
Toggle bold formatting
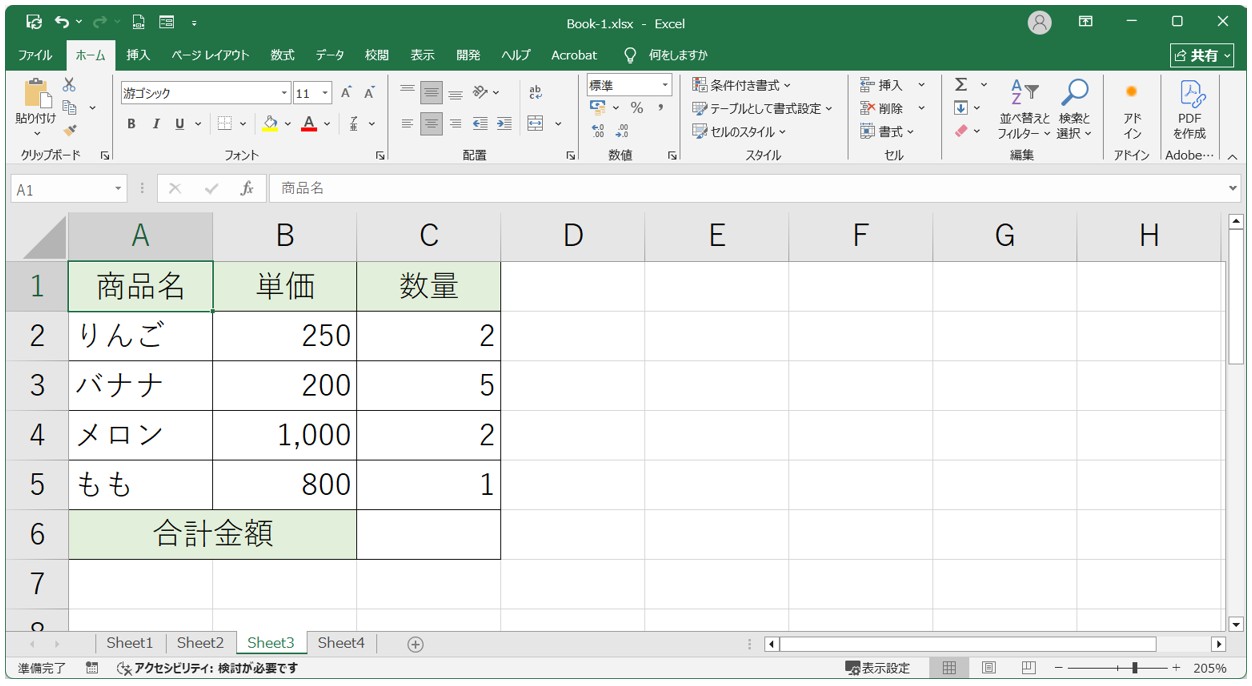(x=131, y=124)
